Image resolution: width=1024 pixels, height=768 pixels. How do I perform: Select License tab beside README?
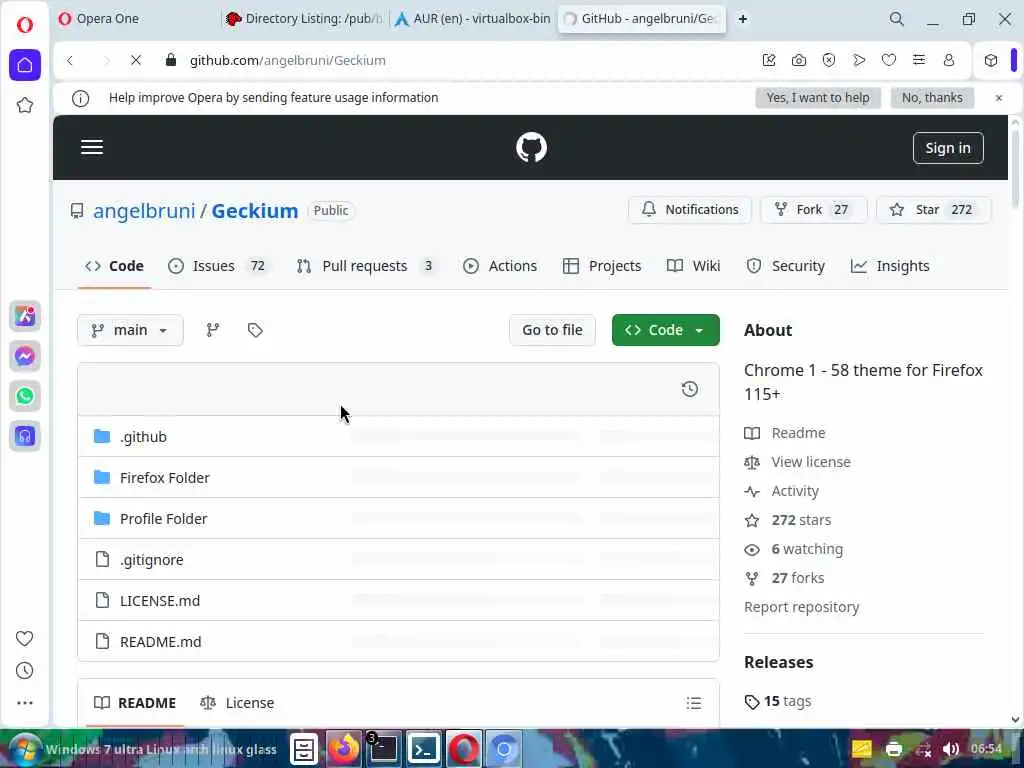point(237,703)
